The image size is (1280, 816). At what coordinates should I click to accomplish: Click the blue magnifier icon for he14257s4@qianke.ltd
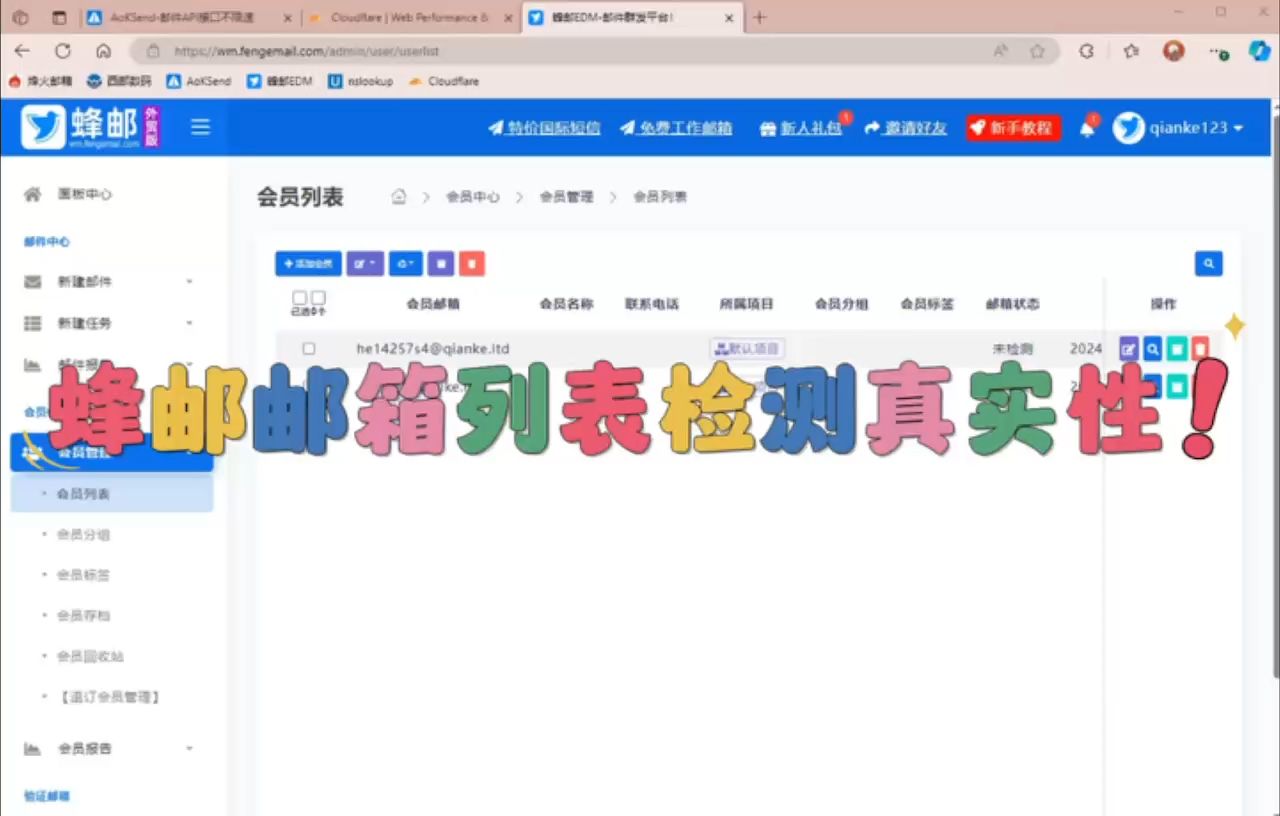click(1153, 348)
